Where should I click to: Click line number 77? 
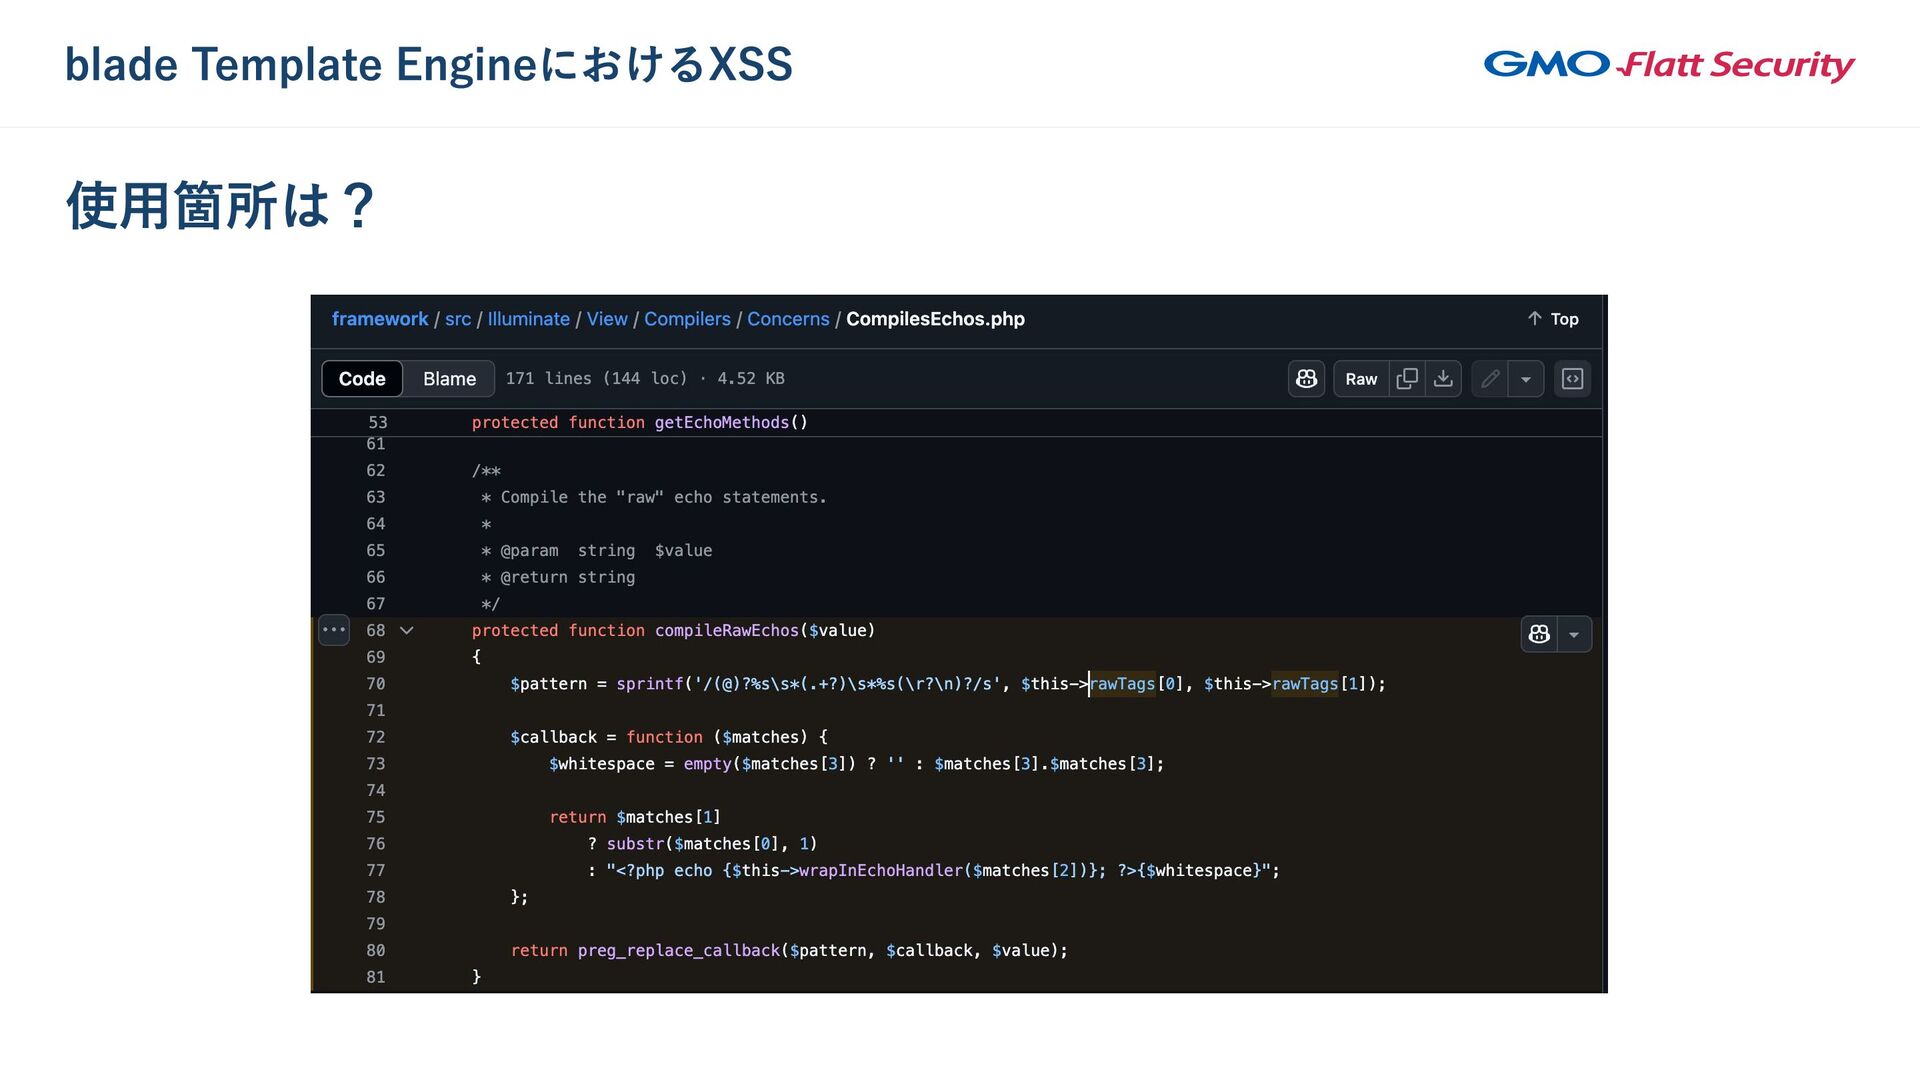(376, 871)
